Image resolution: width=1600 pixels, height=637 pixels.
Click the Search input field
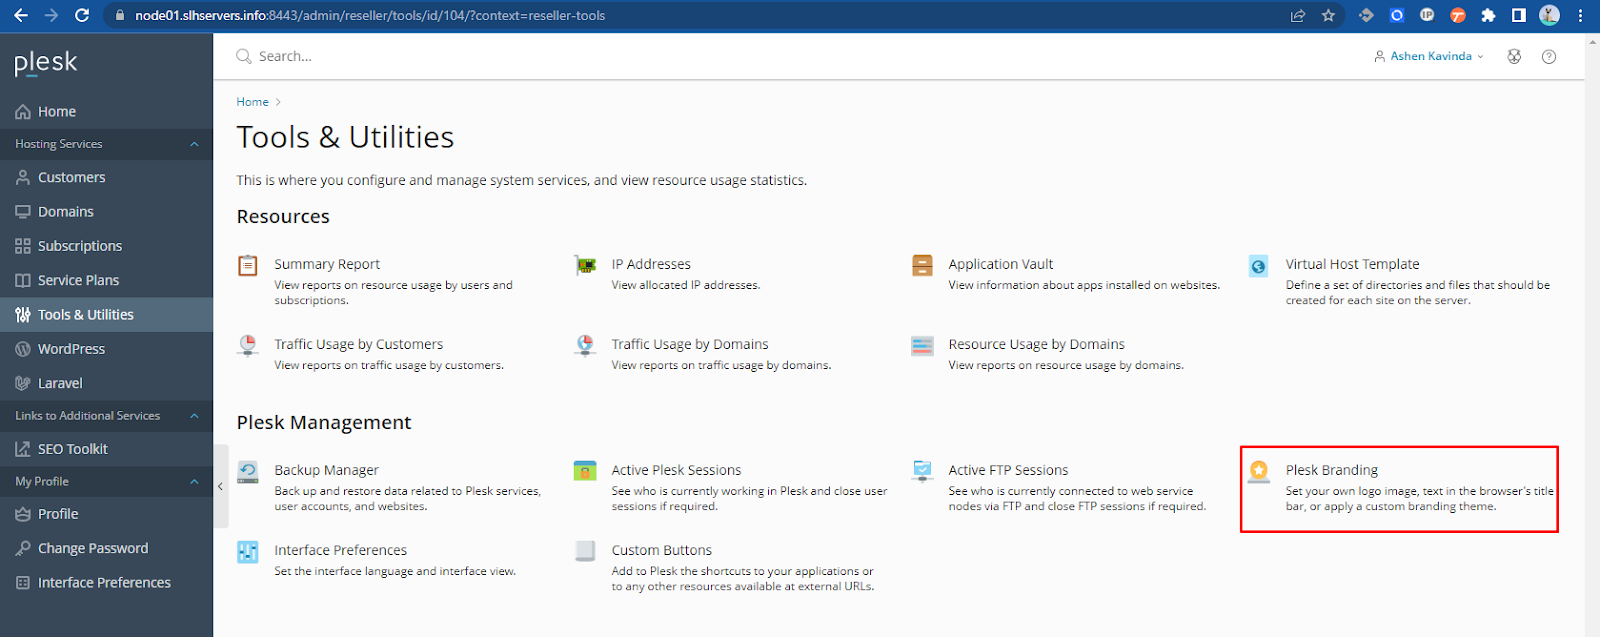400,57
